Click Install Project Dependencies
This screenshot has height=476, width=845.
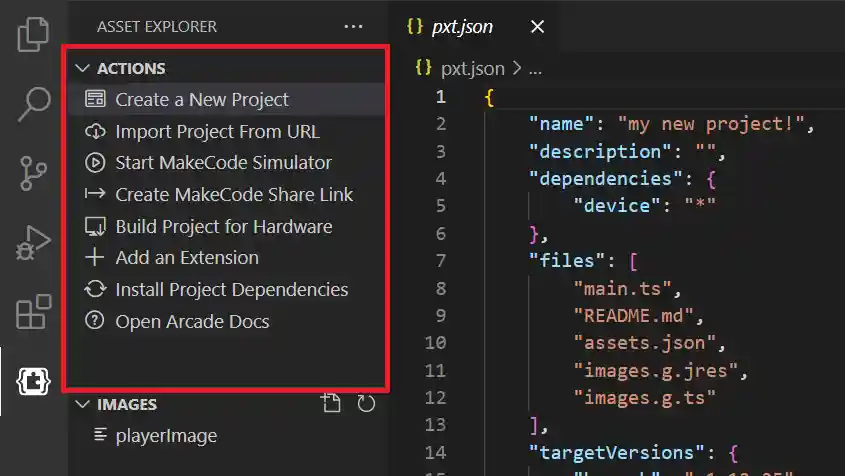[x=225, y=289]
